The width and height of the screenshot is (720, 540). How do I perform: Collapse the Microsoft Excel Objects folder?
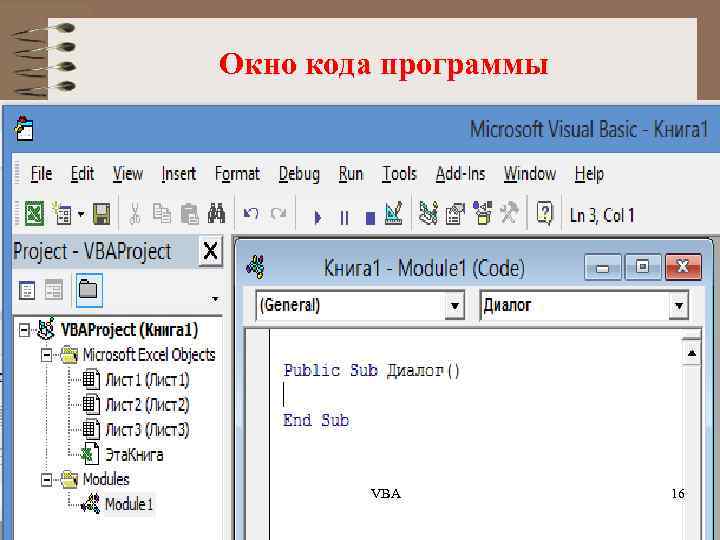(46, 355)
